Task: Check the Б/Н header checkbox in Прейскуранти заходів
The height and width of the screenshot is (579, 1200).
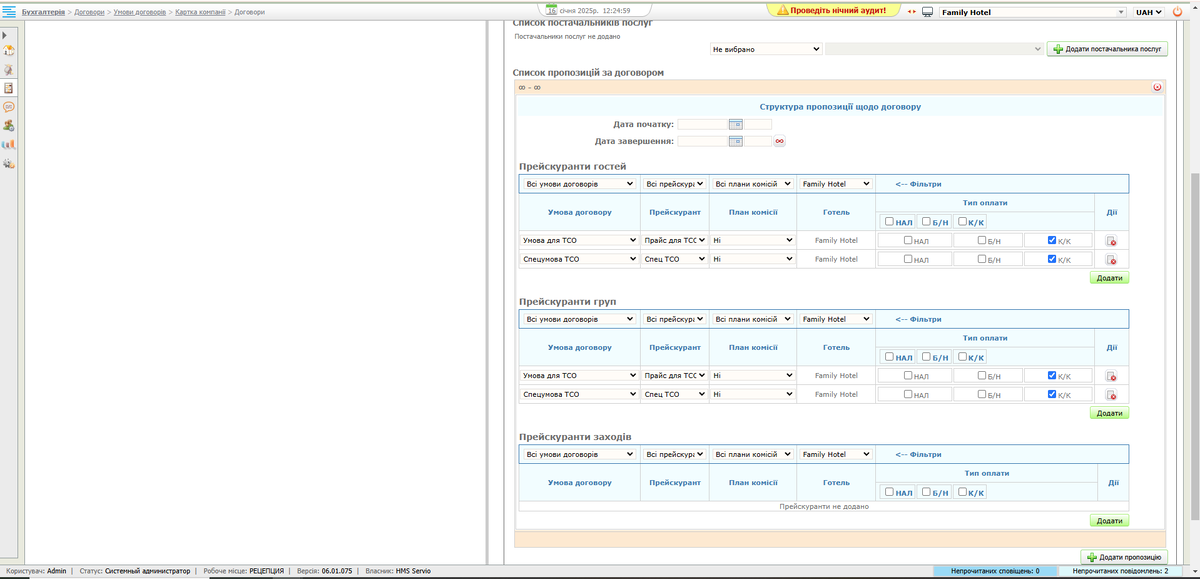Action: [927, 491]
